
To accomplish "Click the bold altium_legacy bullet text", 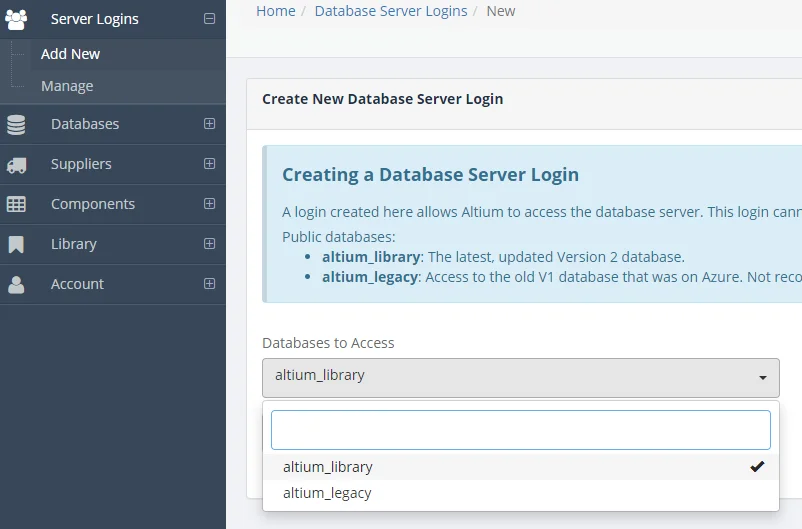I will [x=370, y=277].
